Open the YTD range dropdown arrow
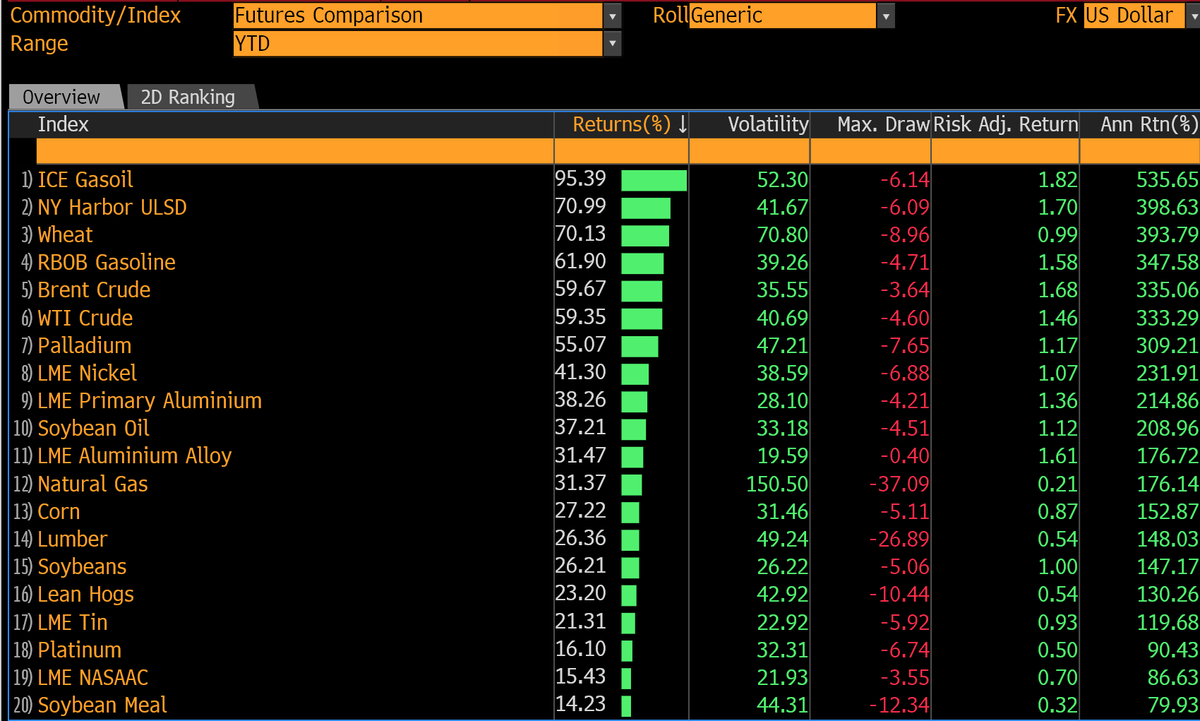The height and width of the screenshot is (721, 1200). (613, 44)
